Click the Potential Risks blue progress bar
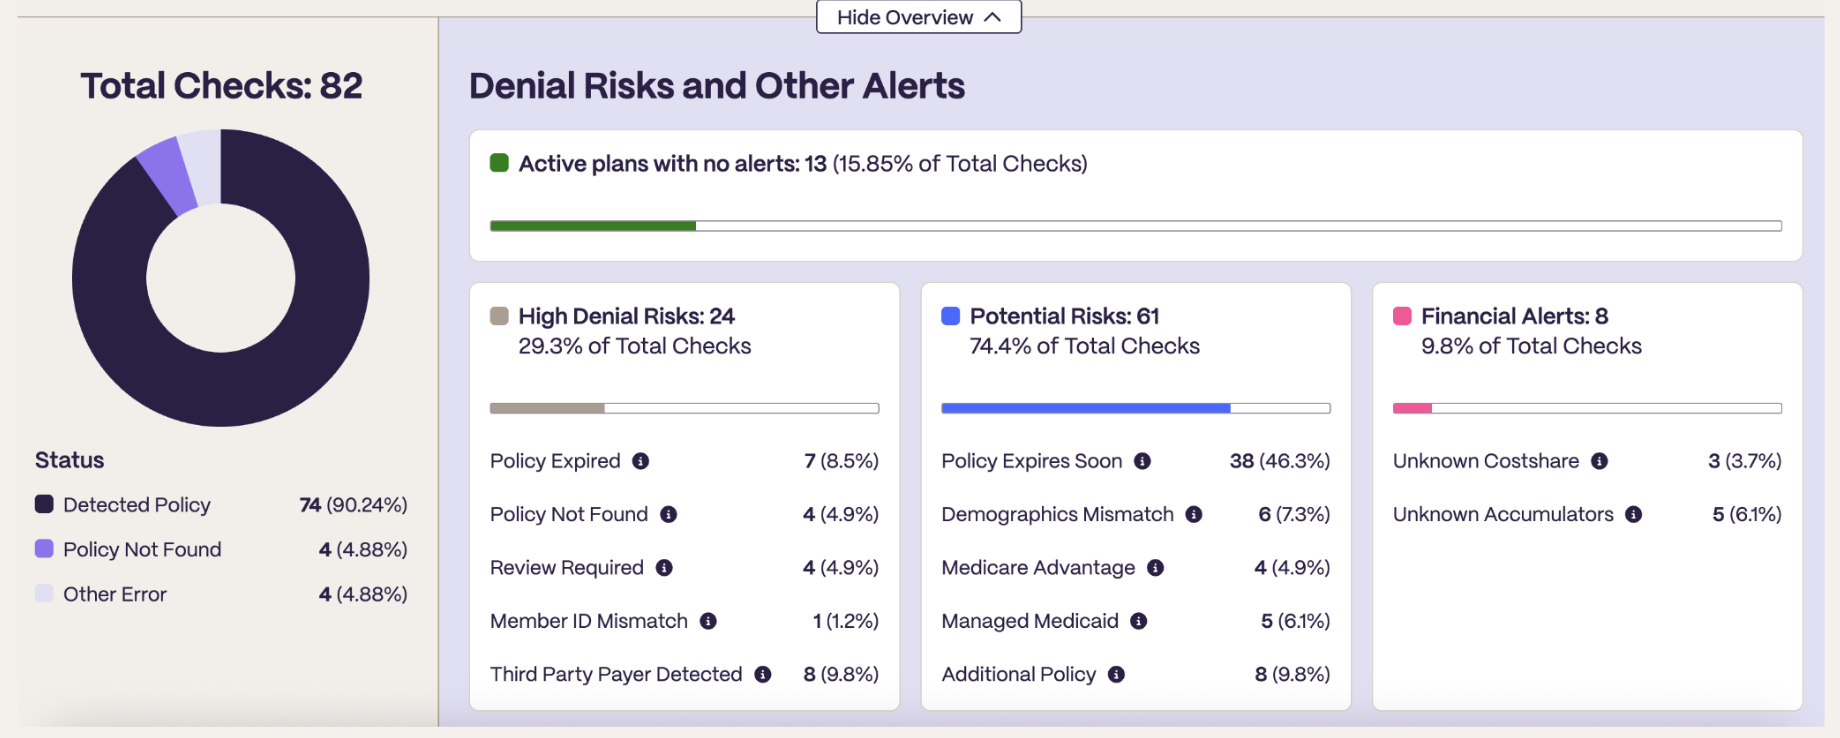Screen dimensions: 1840x738 [1086, 408]
